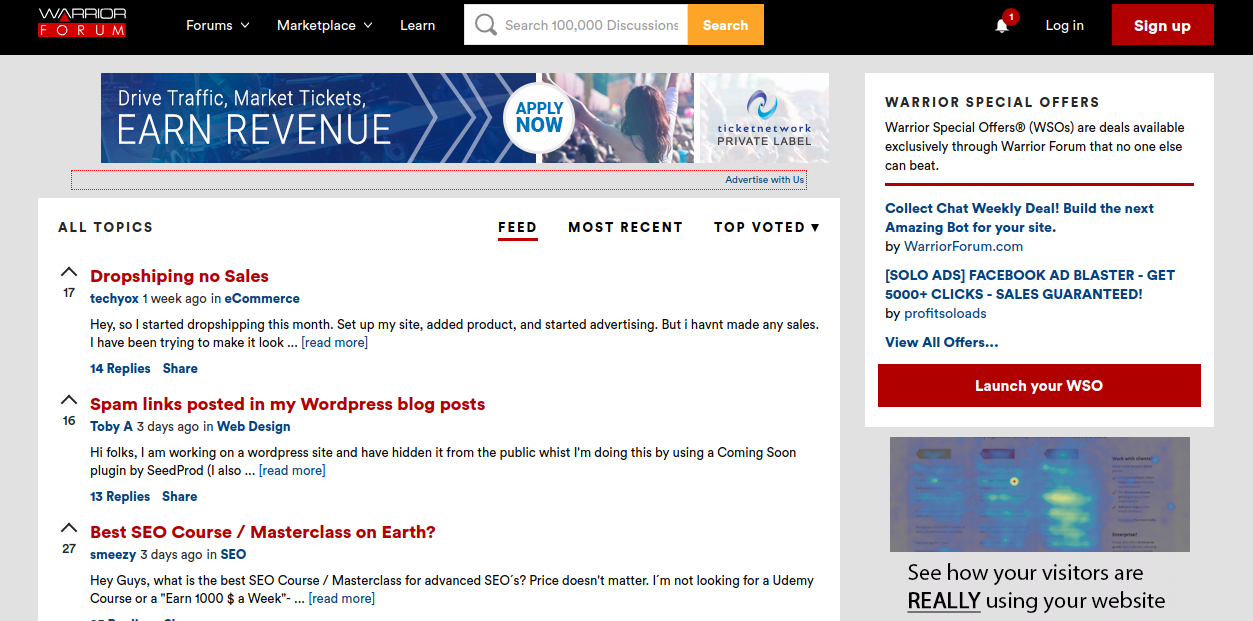Click the Apply Now circle in banner
Image resolution: width=1253 pixels, height=621 pixels.
pos(539,118)
